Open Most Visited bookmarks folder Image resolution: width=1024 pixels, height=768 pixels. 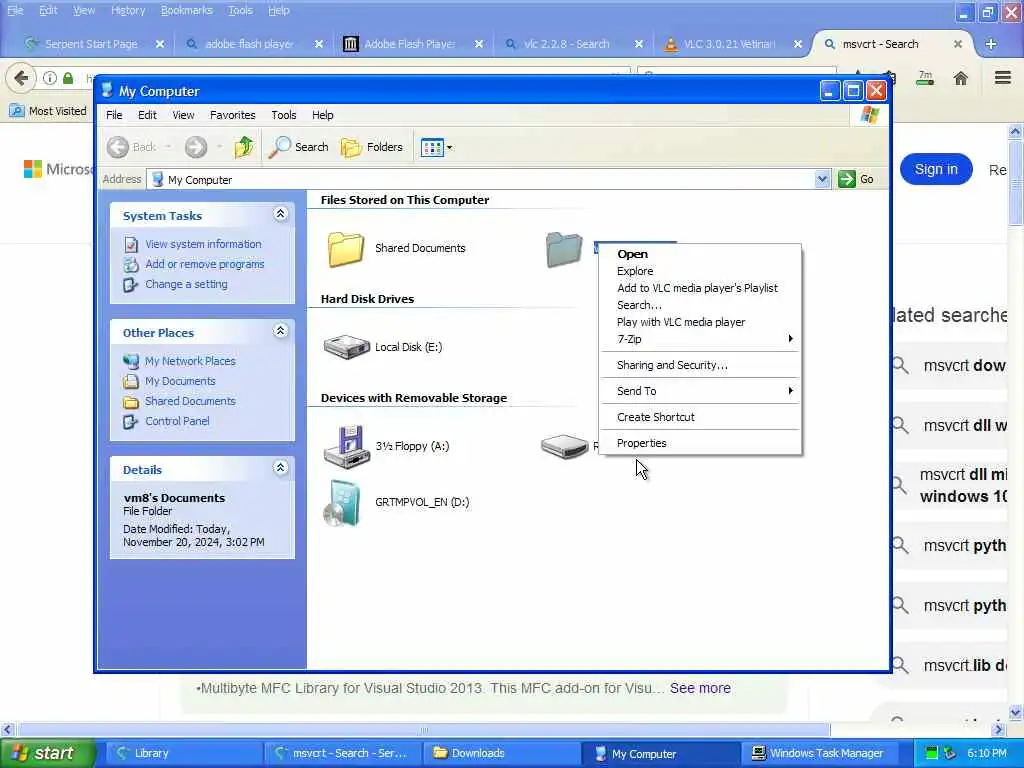click(48, 111)
